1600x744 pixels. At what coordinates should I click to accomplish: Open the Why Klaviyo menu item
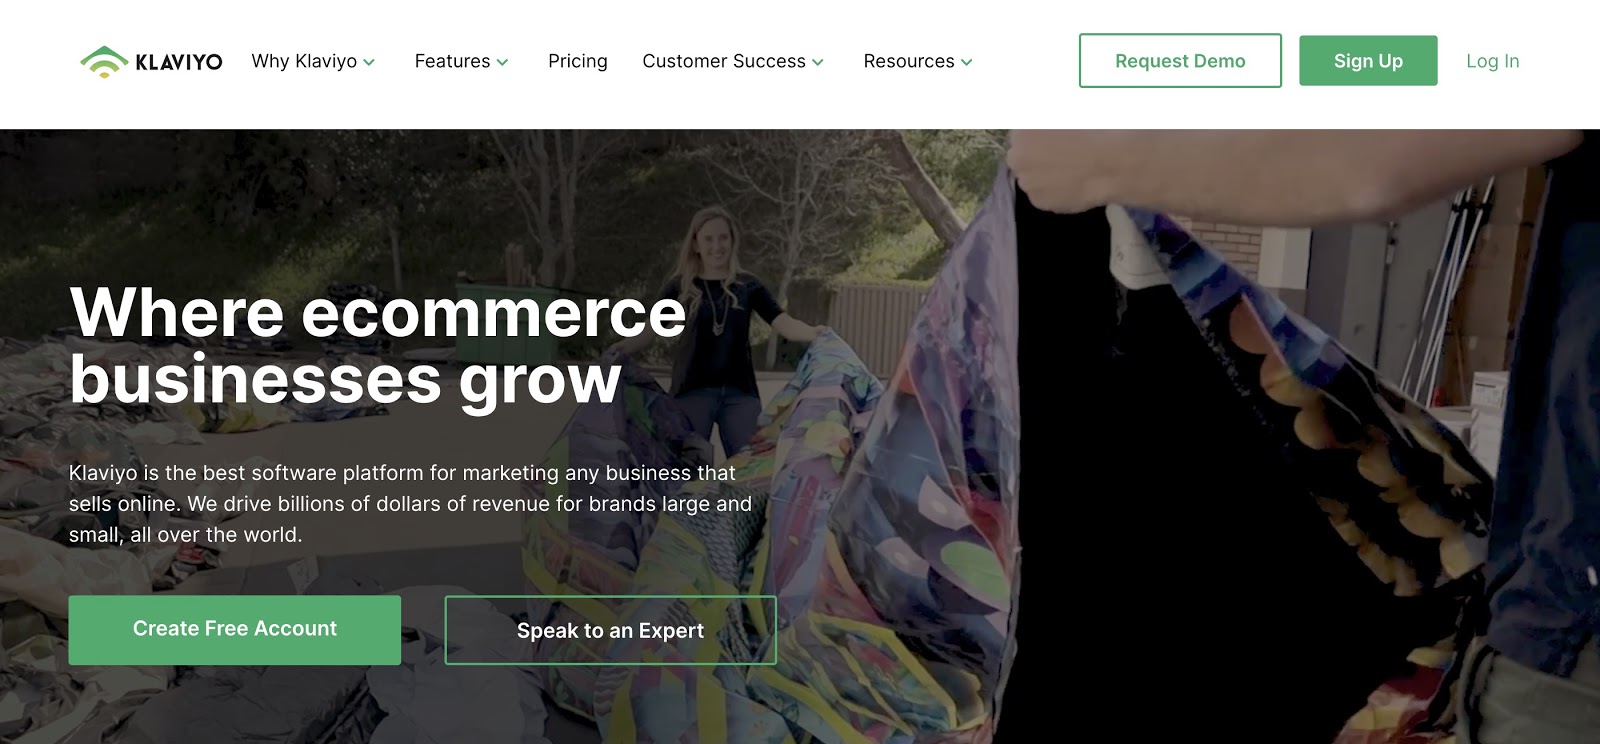304,61
